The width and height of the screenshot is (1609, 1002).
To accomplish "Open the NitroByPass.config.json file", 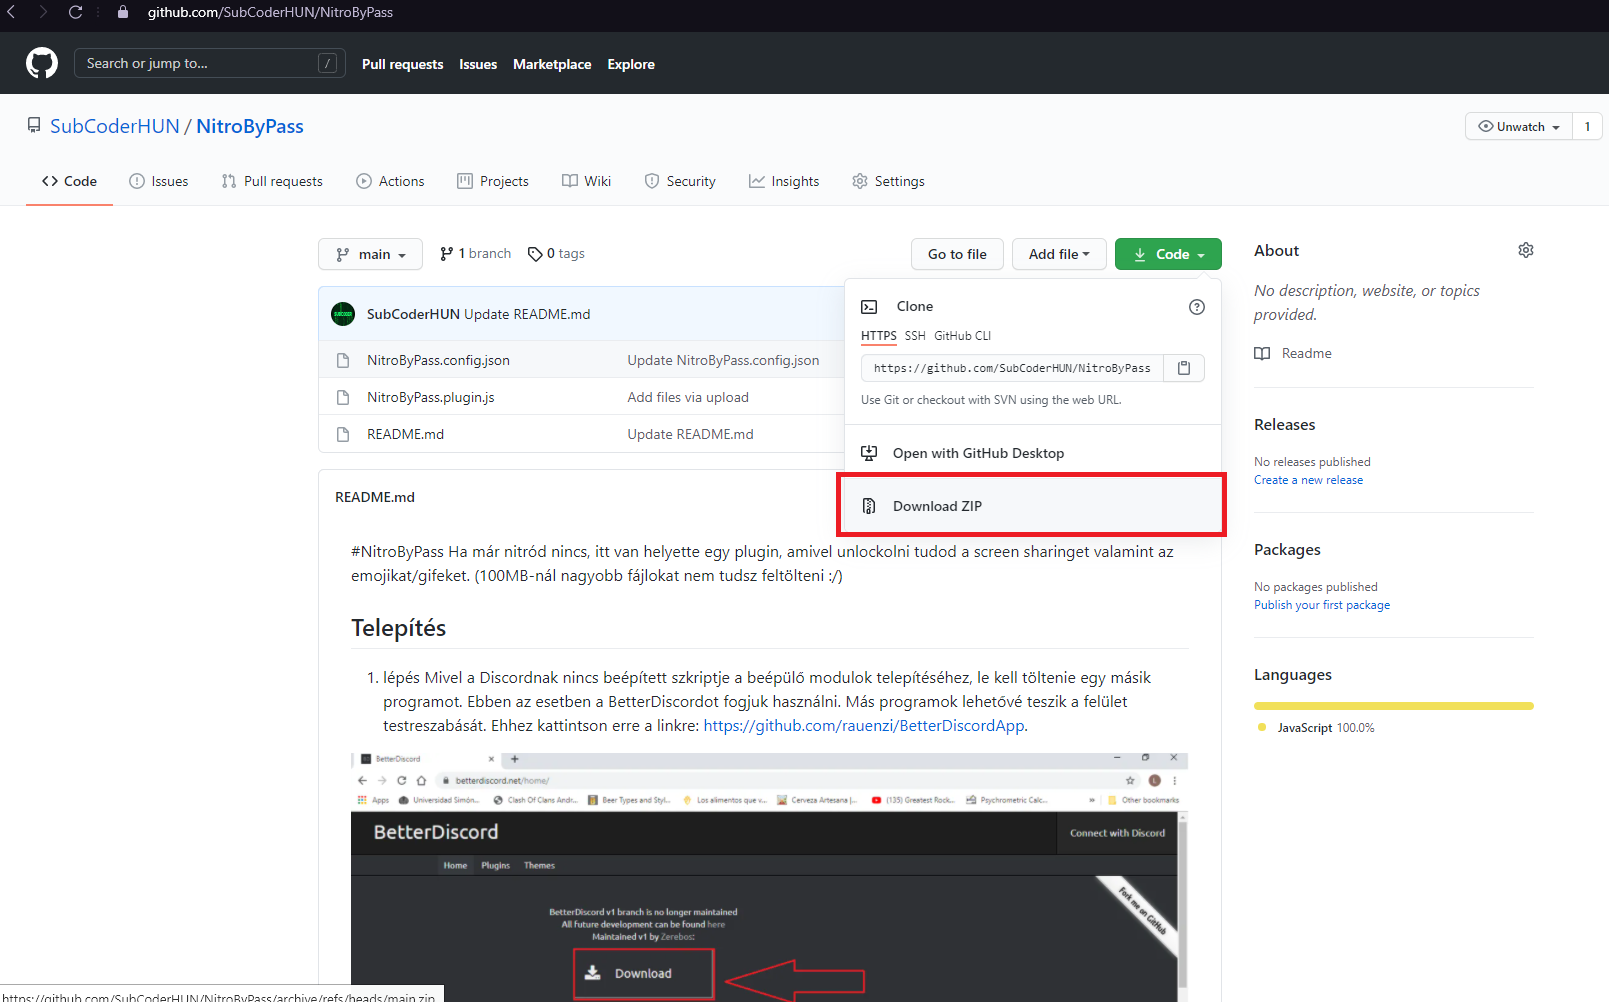I will coord(438,360).
